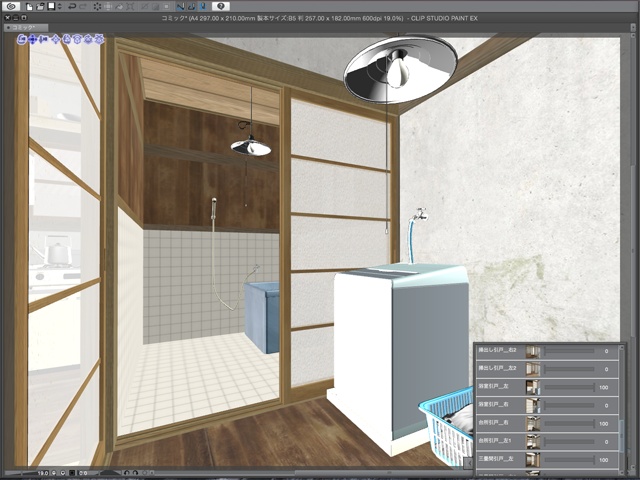This screenshot has width=640, height=480.
Task: Click slider for 台所引戸_右 row
Action: tap(569, 424)
